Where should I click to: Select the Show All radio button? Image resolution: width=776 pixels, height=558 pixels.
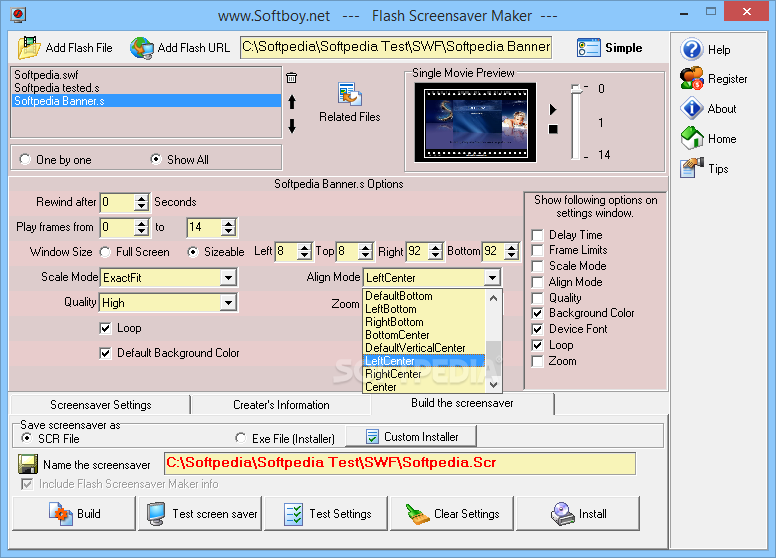point(156,159)
